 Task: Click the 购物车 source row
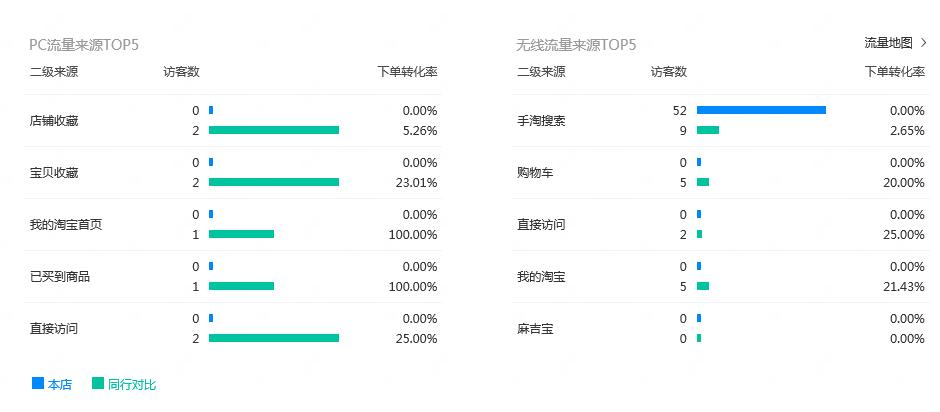pyautogui.click(x=535, y=173)
